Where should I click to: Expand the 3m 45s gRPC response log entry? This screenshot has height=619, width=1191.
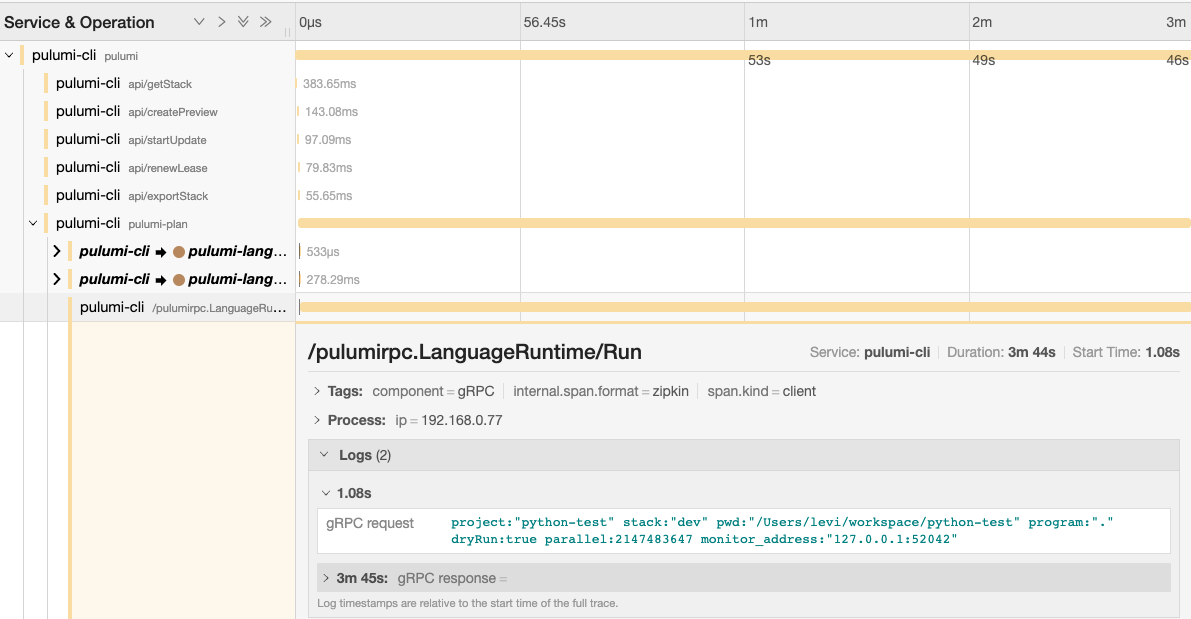325,577
